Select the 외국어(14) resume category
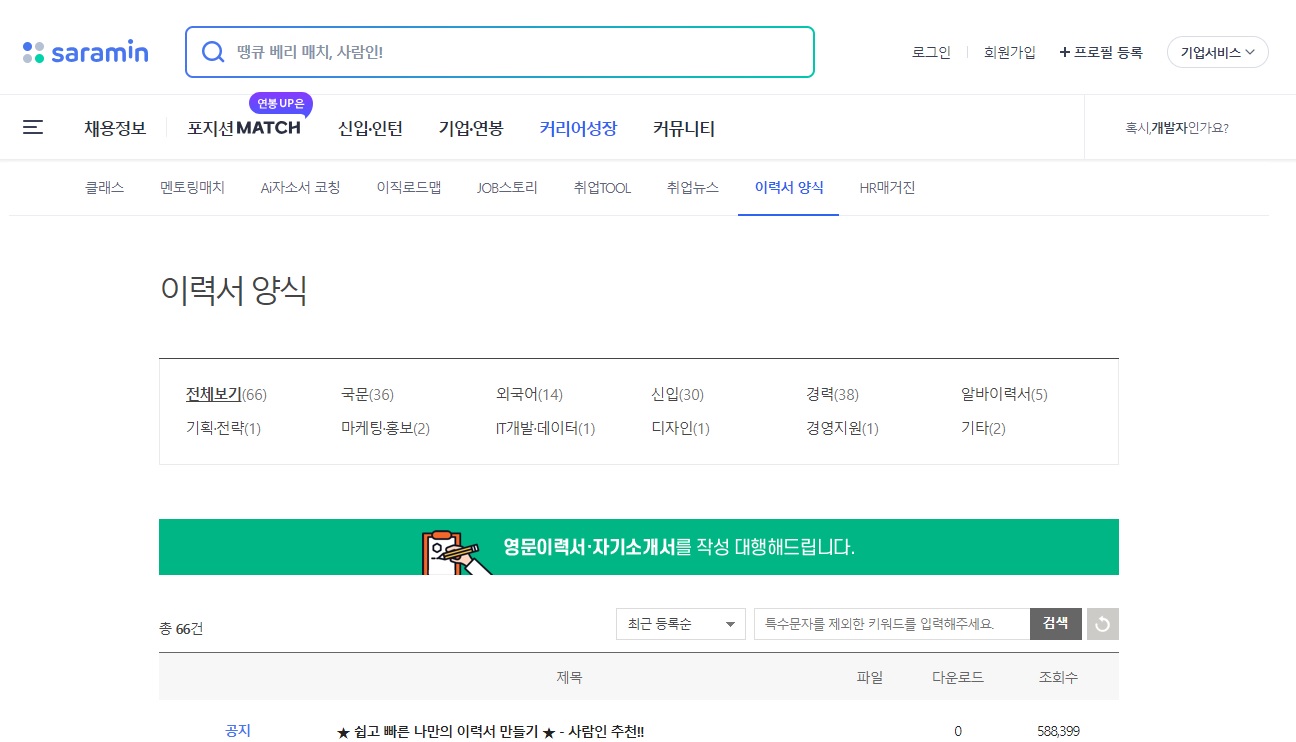Viewport: 1296px width, 742px height. click(529, 394)
